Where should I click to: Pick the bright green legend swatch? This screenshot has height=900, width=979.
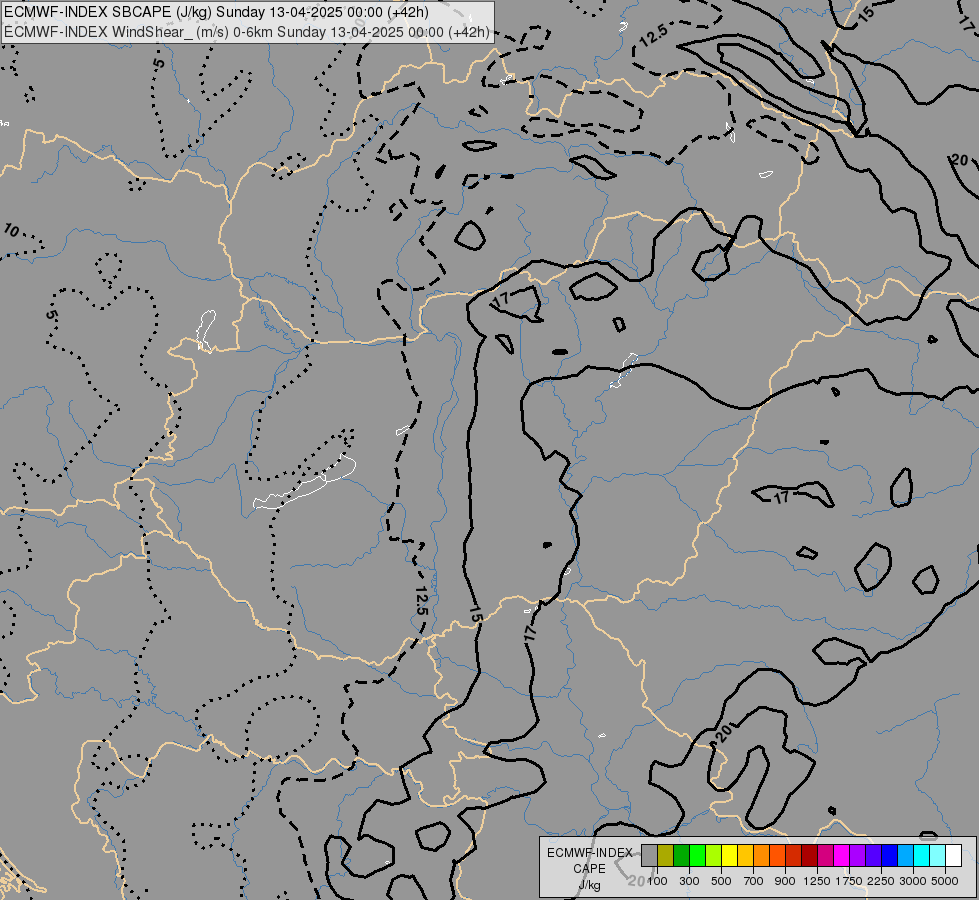[697, 855]
